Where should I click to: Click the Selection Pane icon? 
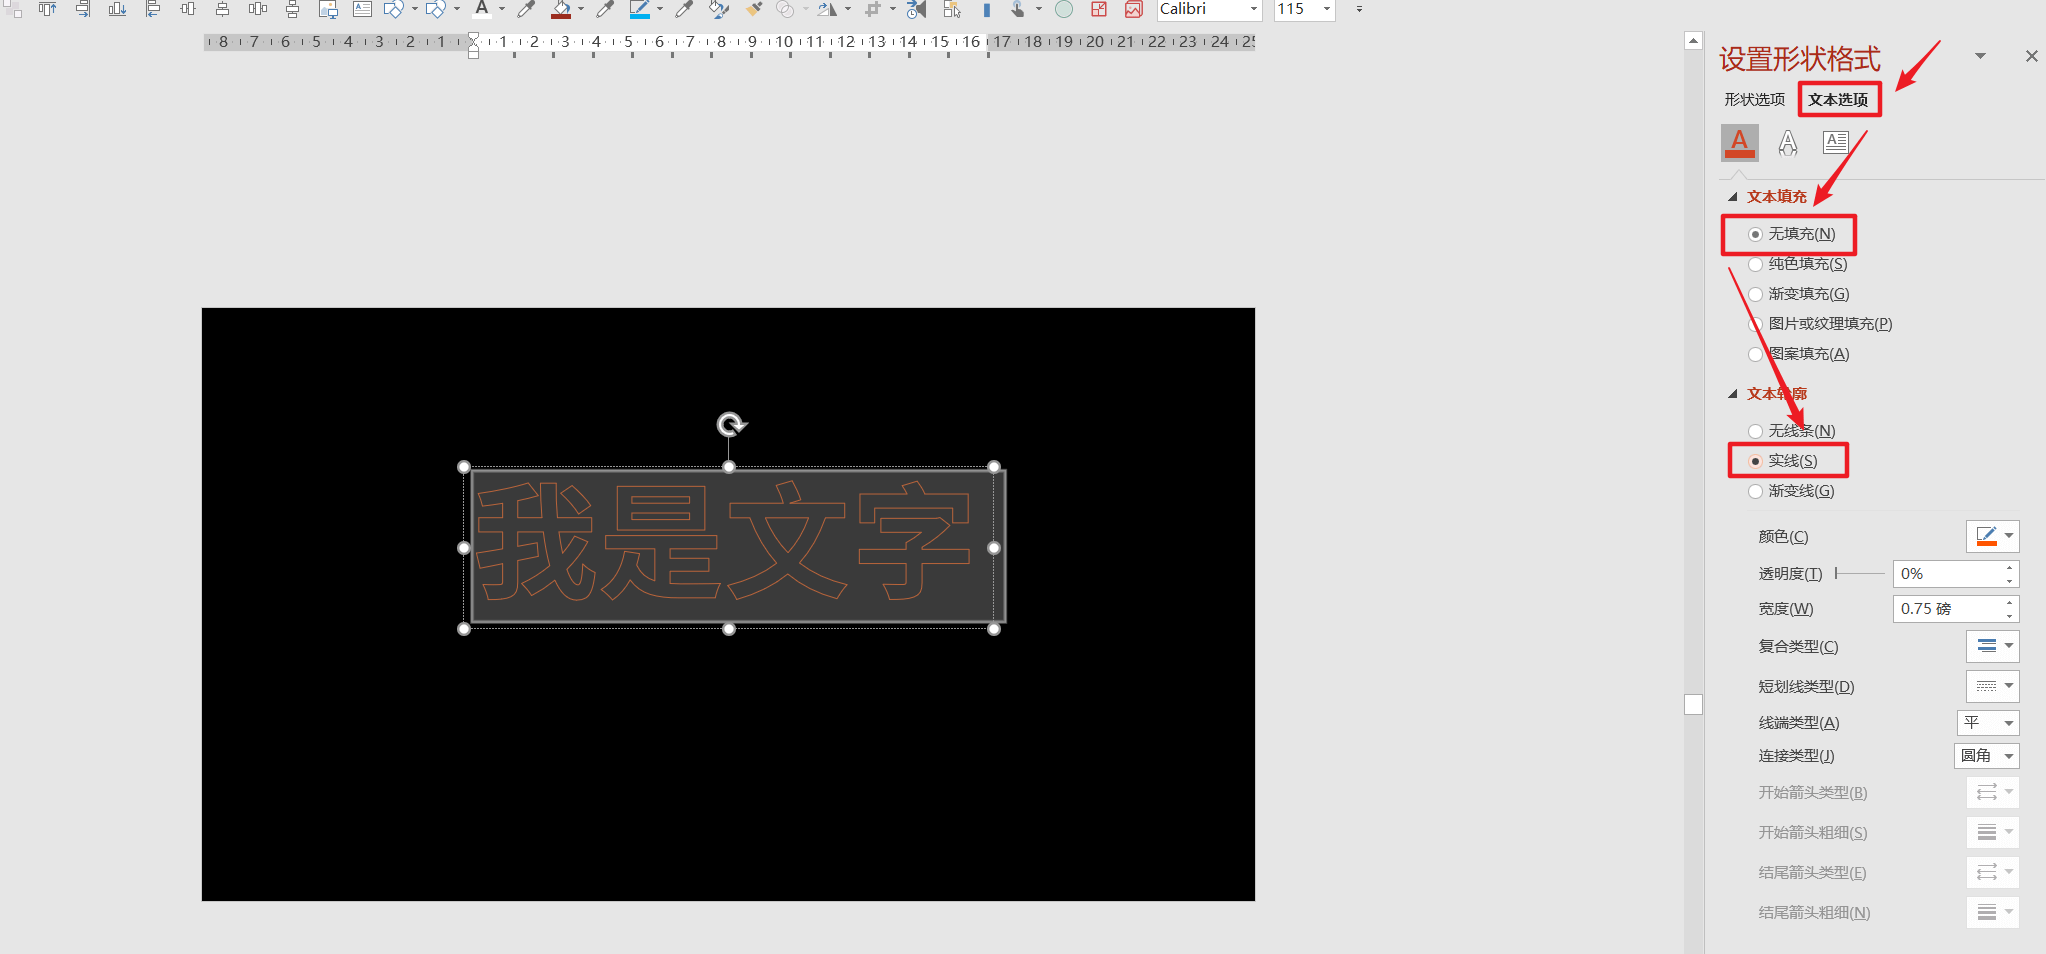pos(952,9)
